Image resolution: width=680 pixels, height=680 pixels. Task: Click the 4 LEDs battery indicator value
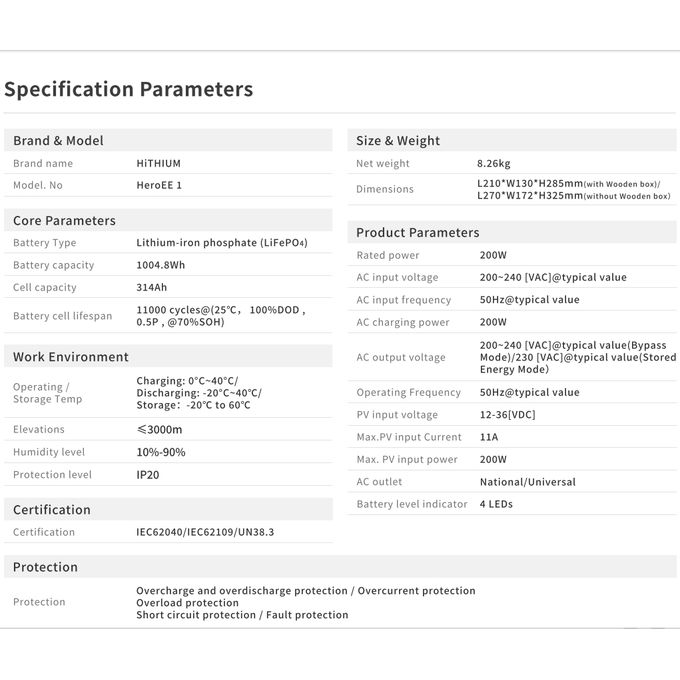point(496,504)
